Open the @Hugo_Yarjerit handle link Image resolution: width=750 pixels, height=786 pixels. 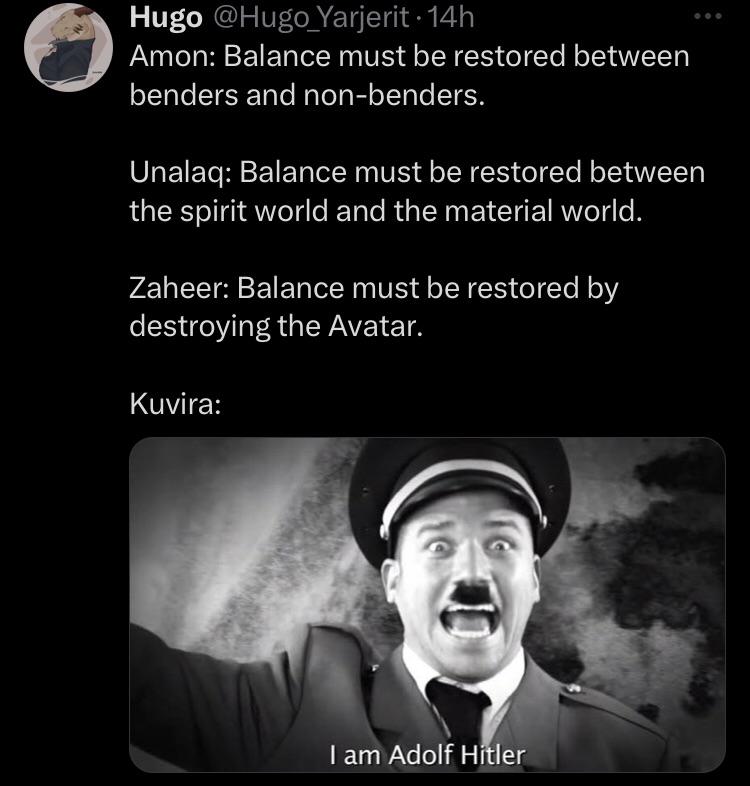[311, 18]
